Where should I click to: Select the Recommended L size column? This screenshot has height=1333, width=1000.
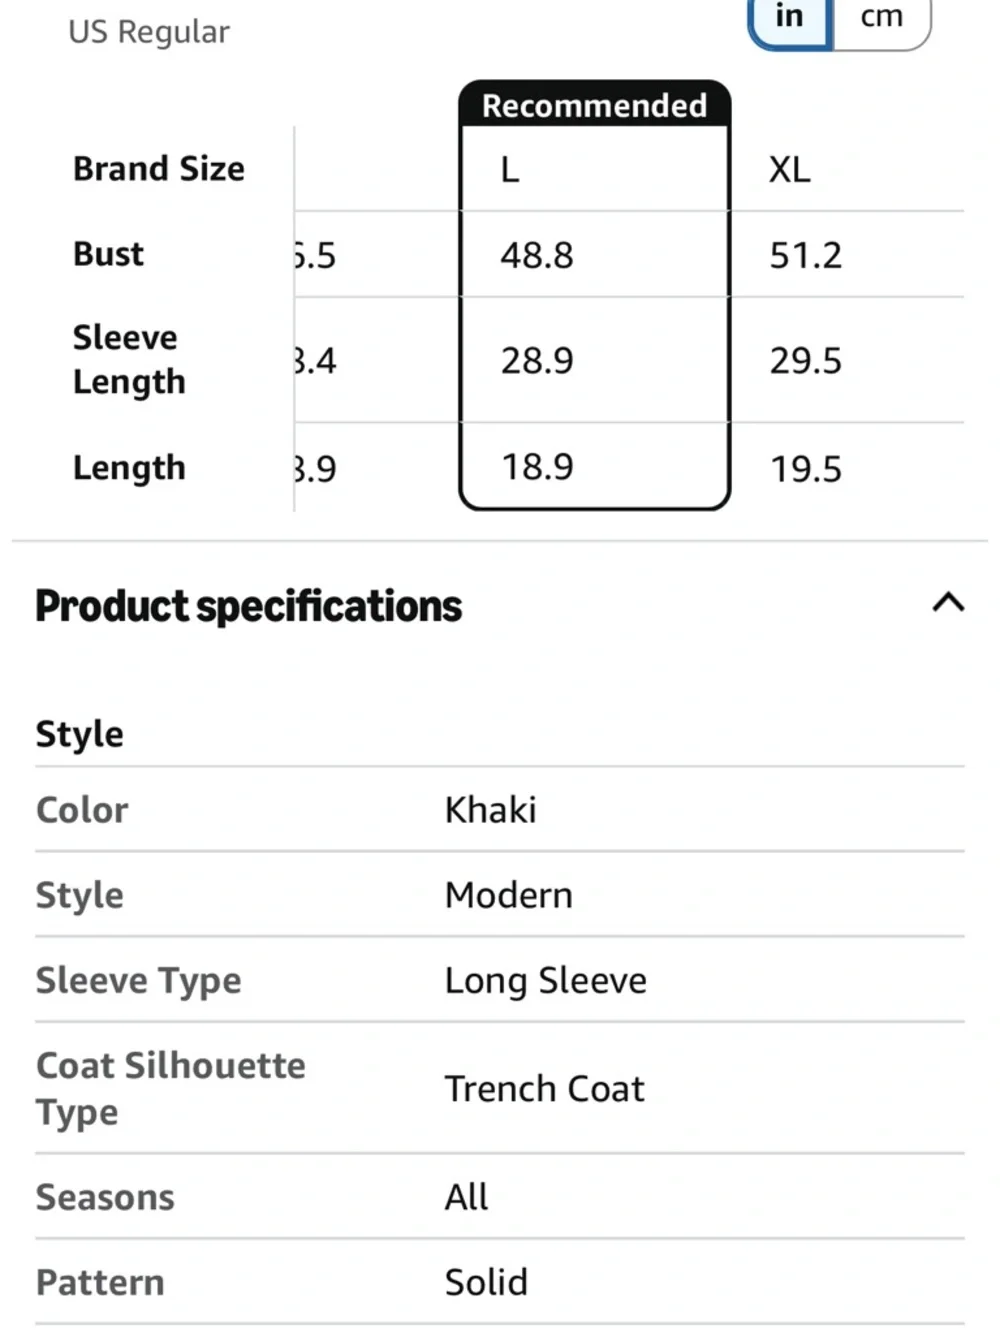click(595, 295)
